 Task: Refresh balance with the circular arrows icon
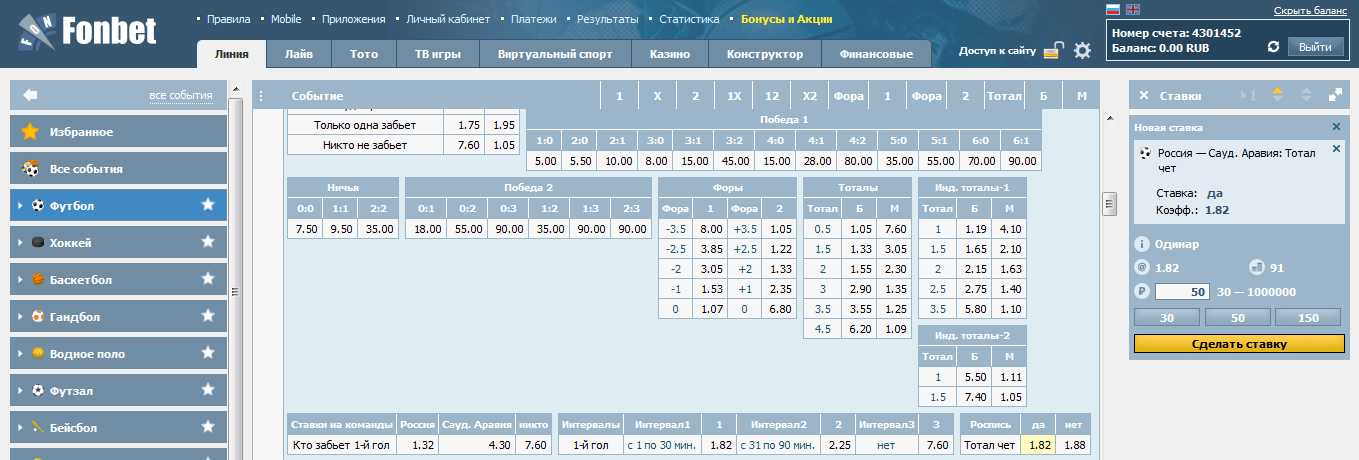1273,47
